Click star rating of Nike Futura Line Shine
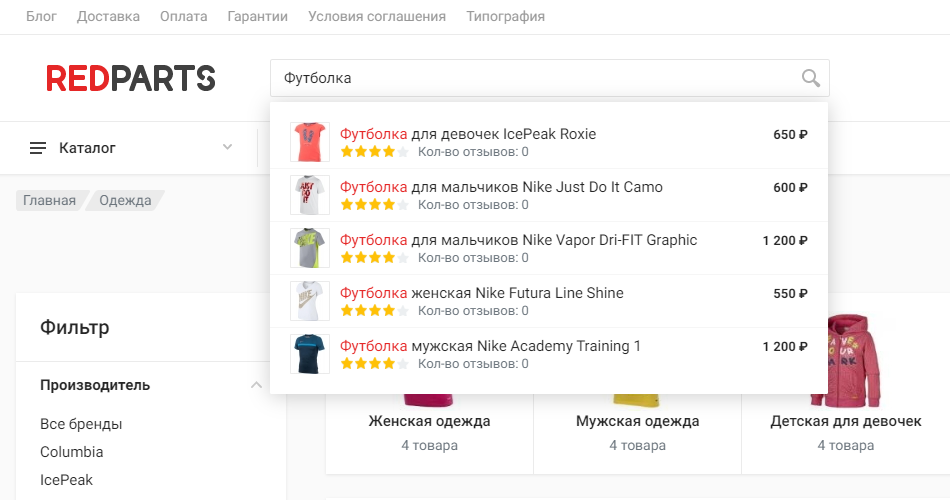The height and width of the screenshot is (500, 950). pyautogui.click(x=374, y=311)
